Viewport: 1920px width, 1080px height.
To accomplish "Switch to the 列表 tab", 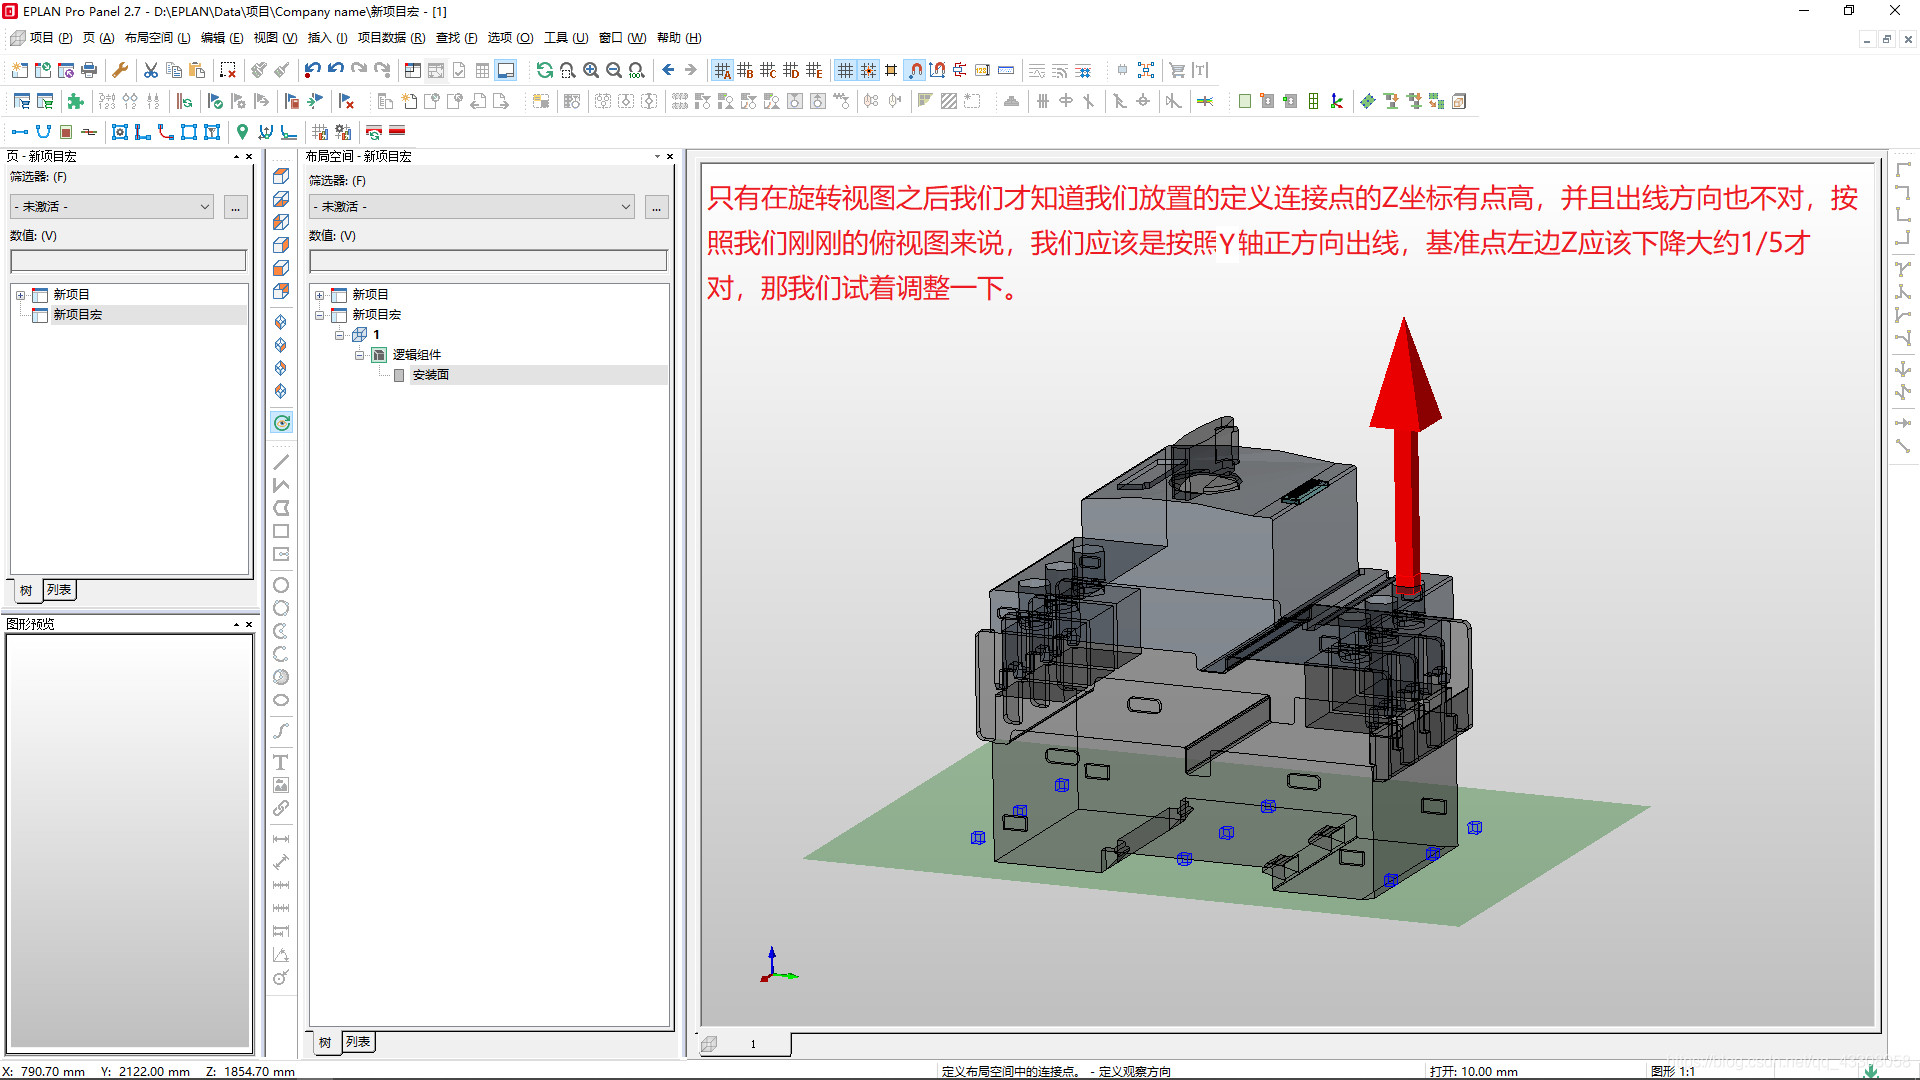I will point(59,590).
